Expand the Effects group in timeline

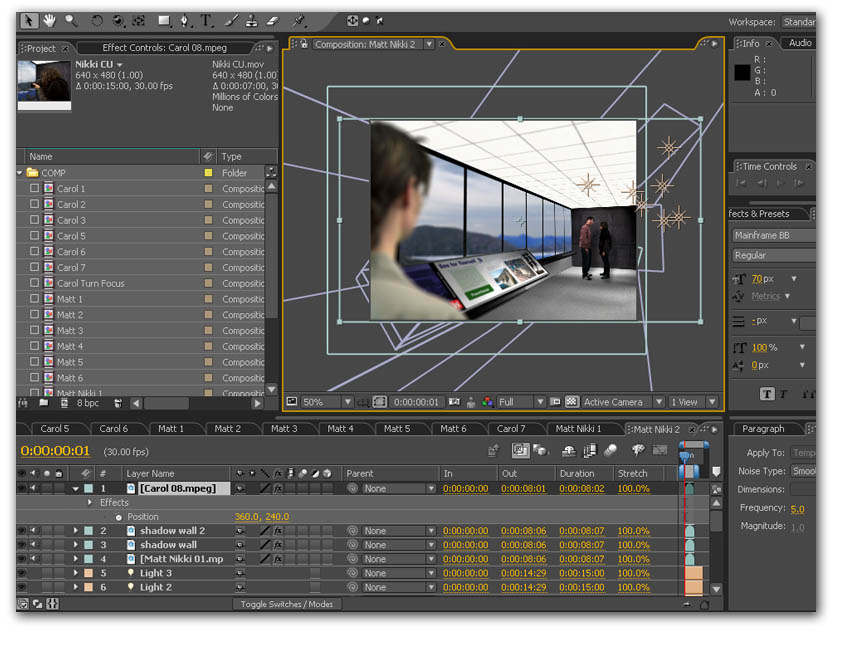(89, 503)
